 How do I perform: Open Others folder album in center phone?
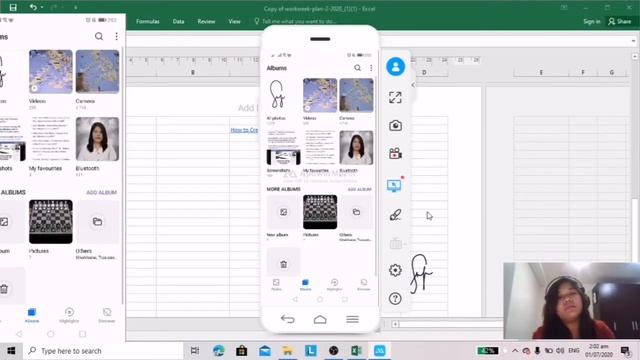pyautogui.click(x=356, y=212)
